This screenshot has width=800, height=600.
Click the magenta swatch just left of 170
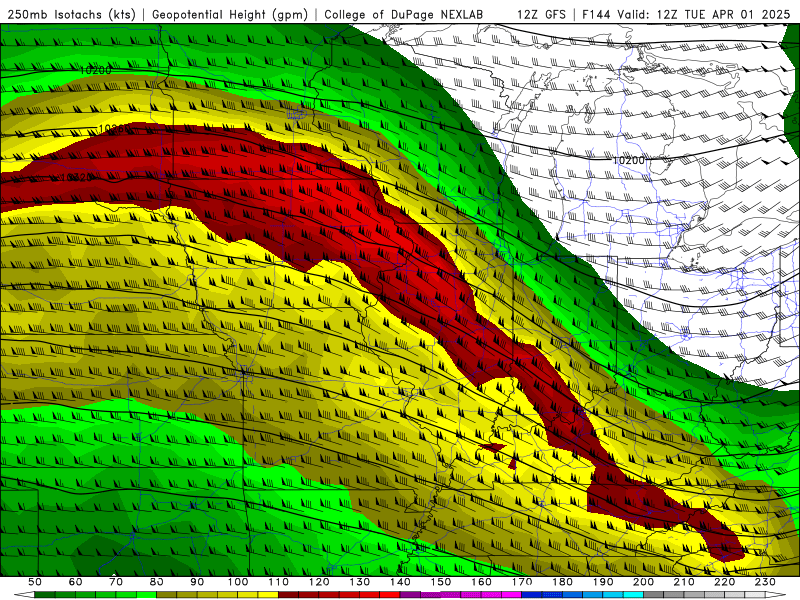[x=512, y=595]
